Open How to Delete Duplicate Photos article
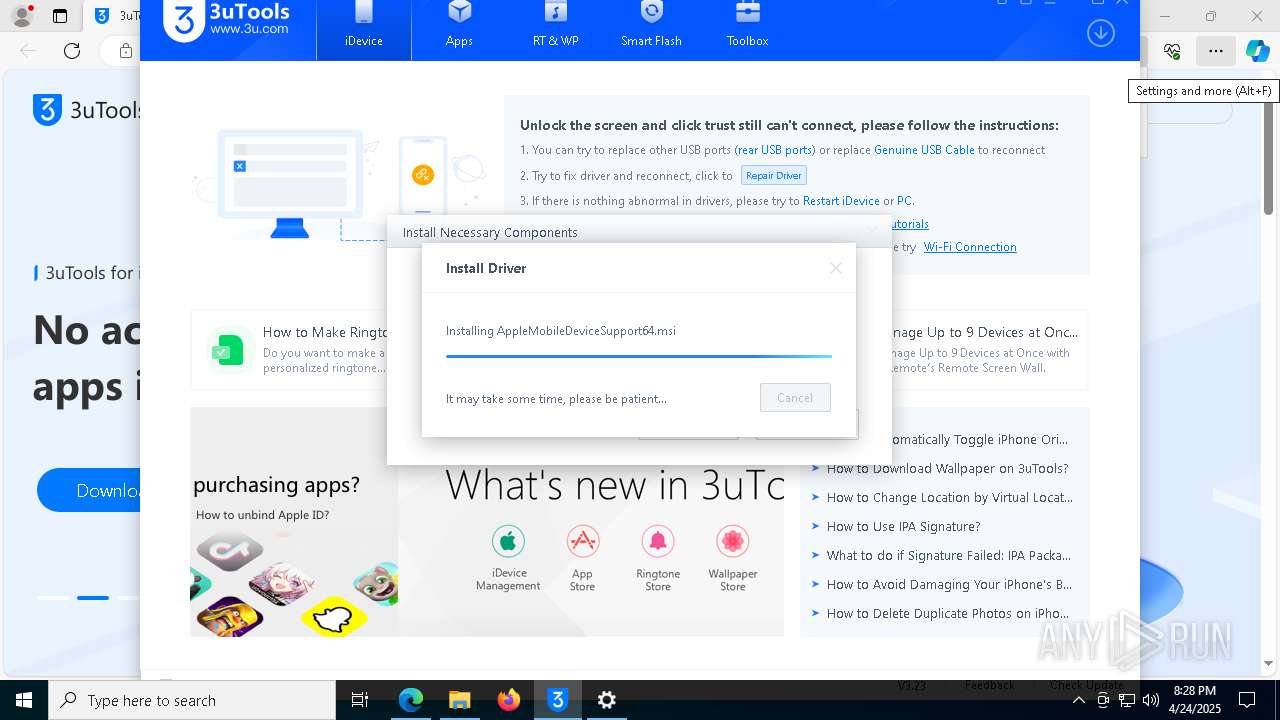This screenshot has height=720, width=1280. (947, 613)
